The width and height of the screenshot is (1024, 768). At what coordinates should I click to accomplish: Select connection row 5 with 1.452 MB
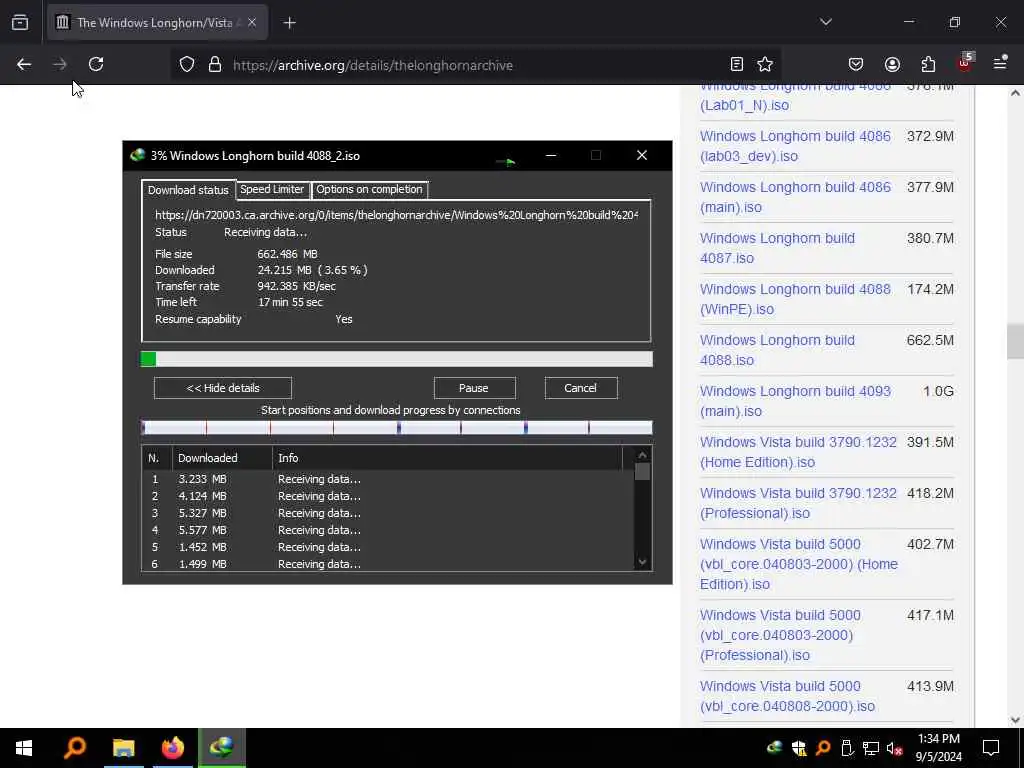click(x=388, y=547)
